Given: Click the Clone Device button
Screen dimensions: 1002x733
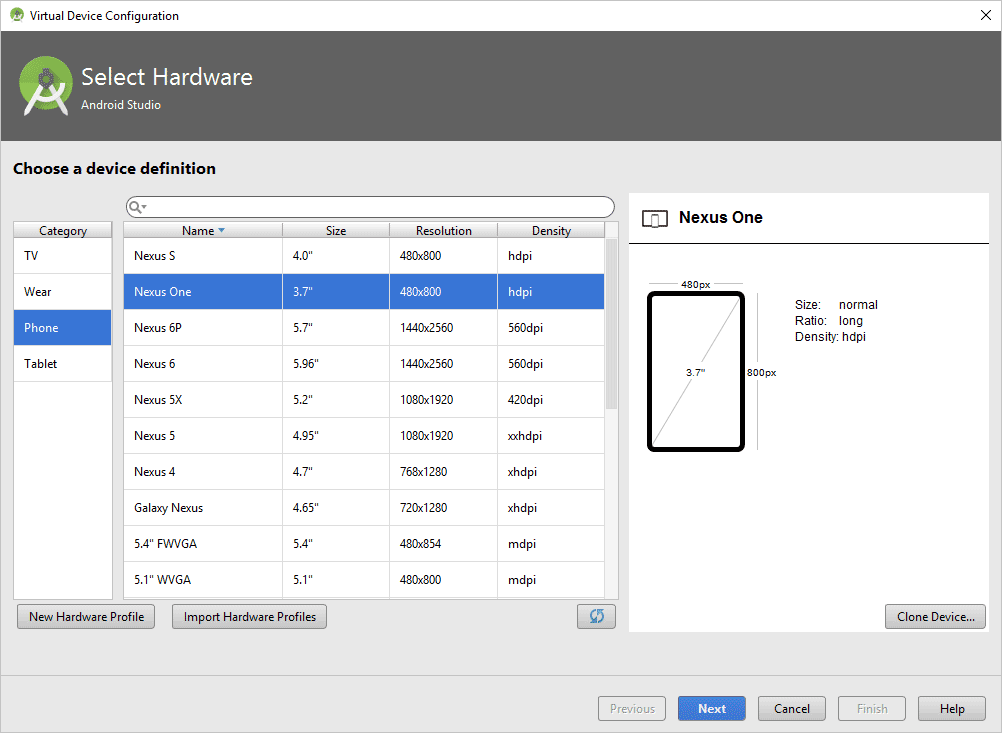Looking at the screenshot, I should coord(935,616).
